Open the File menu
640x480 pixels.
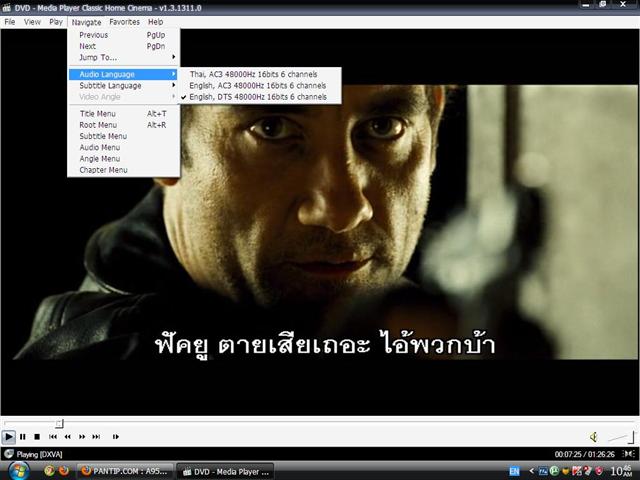[9, 22]
